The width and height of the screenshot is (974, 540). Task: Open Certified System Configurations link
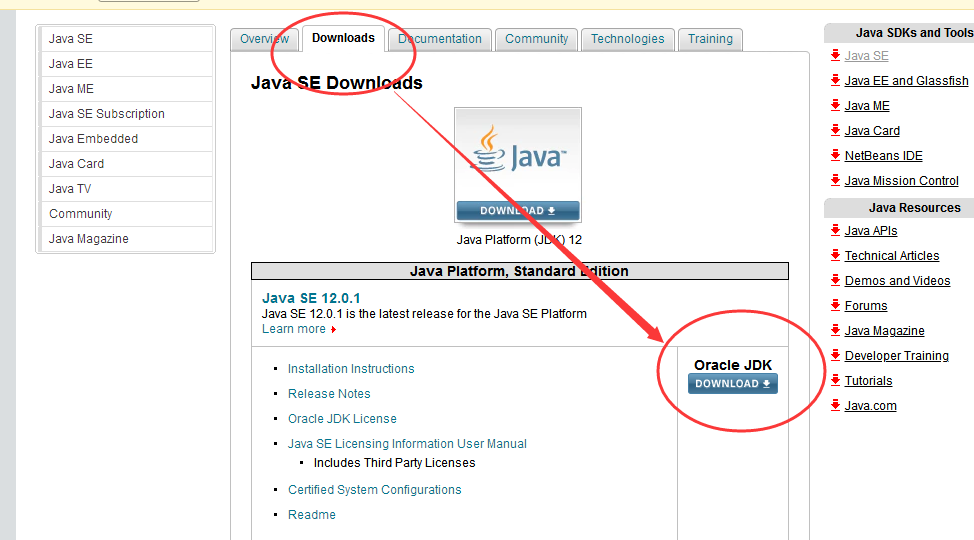375,490
